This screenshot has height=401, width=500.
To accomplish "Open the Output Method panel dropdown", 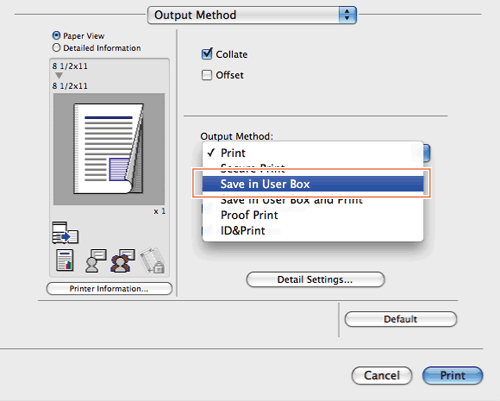I will tap(252, 15).
